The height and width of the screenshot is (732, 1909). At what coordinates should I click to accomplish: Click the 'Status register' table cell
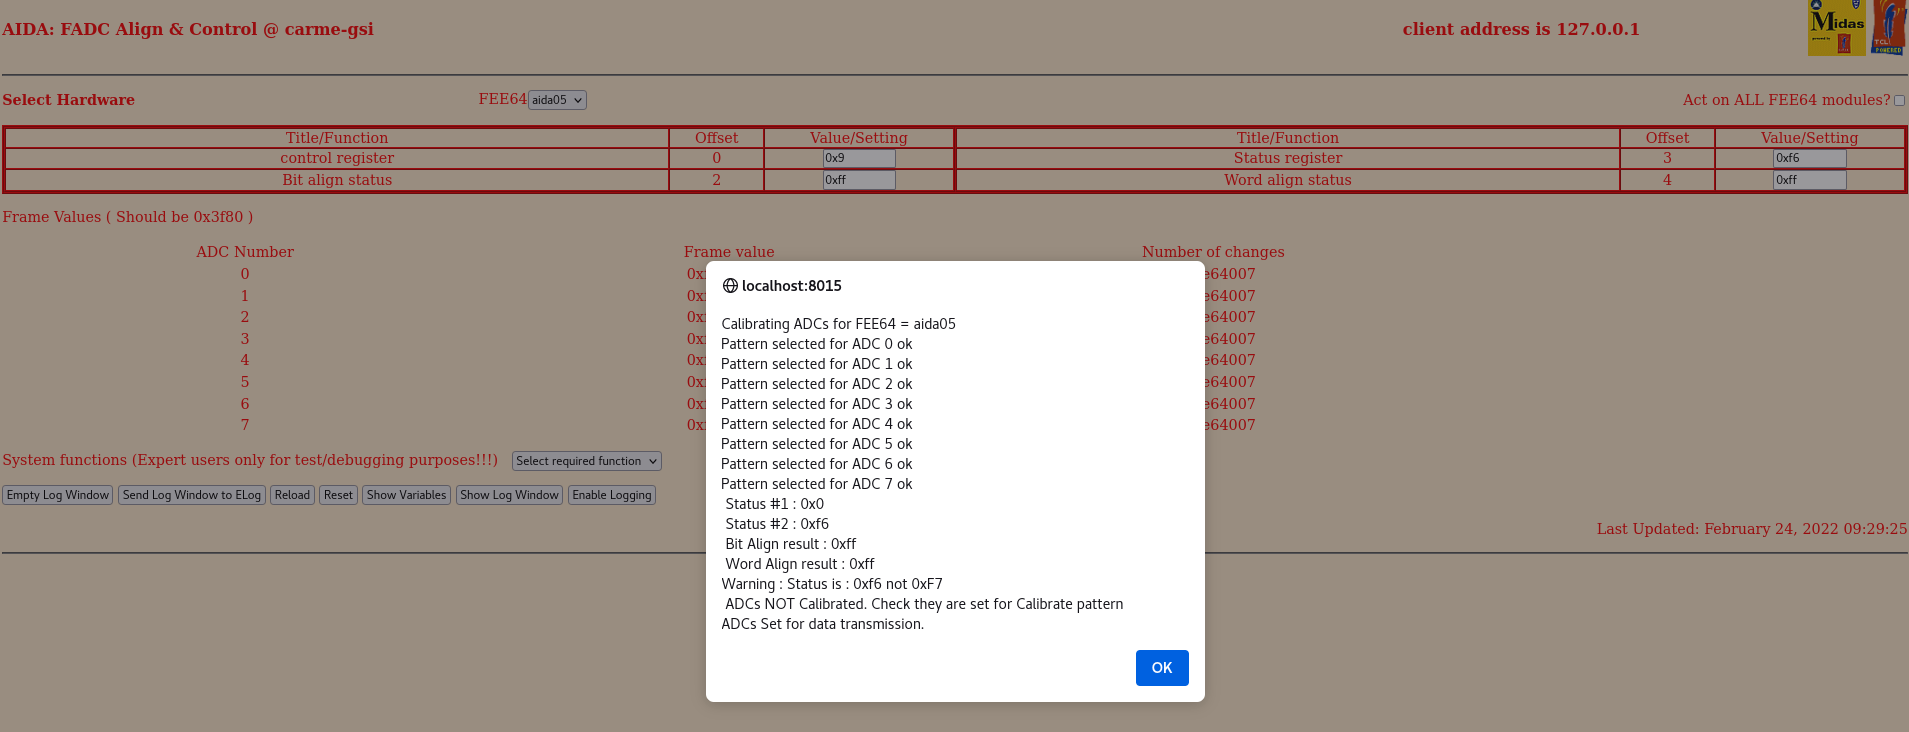tap(1288, 158)
